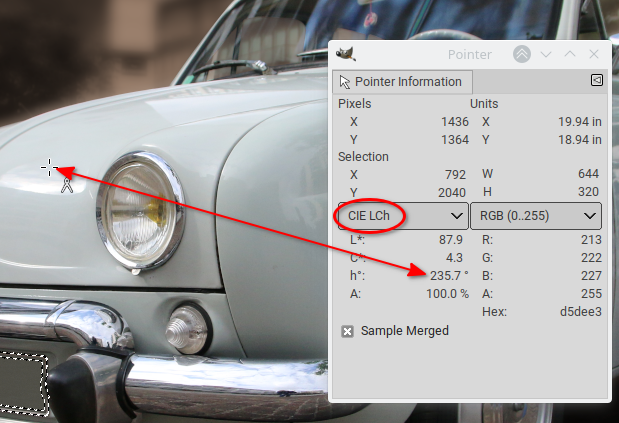
Task: Click the GIMP Wilber icon in the Pointer title bar
Action: pyautogui.click(x=346, y=54)
